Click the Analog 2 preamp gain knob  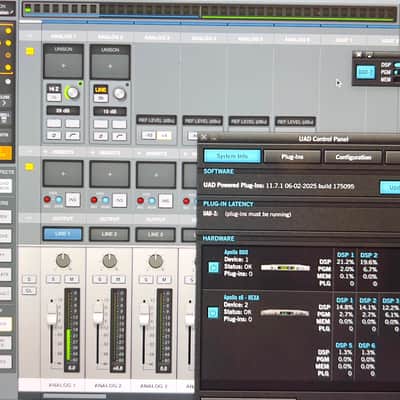pos(119,94)
